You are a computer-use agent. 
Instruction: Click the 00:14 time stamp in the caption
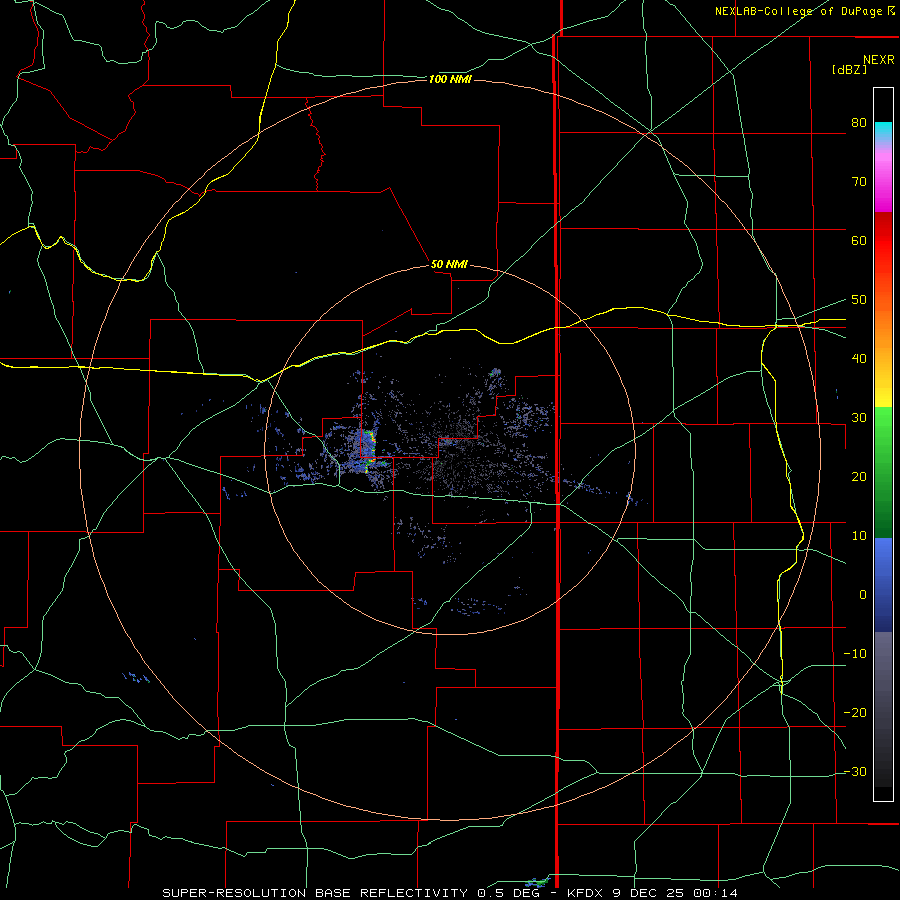[x=715, y=893]
